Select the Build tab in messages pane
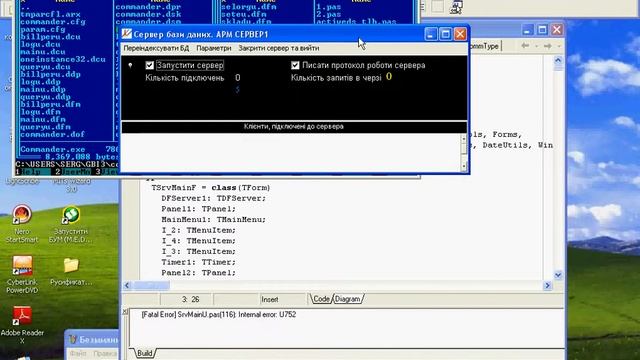640x360 pixels. pyautogui.click(x=144, y=353)
